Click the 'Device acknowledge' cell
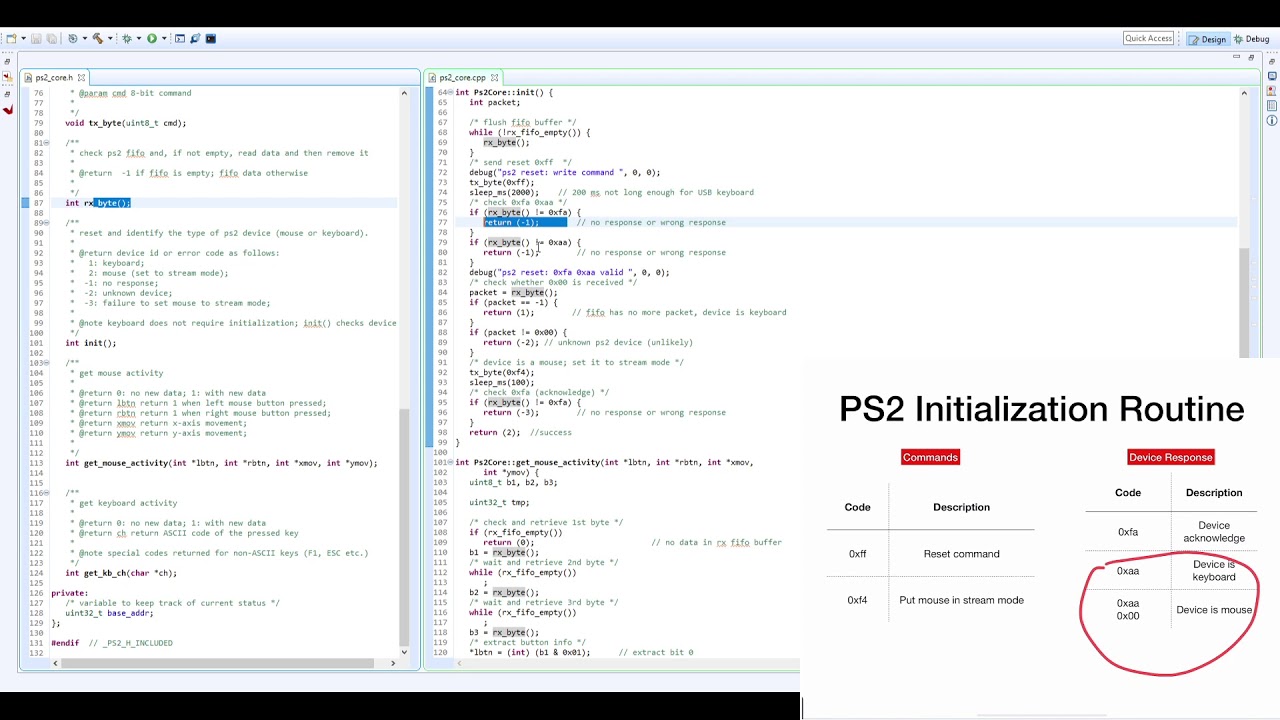Image resolution: width=1280 pixels, height=720 pixels. [x=1214, y=532]
